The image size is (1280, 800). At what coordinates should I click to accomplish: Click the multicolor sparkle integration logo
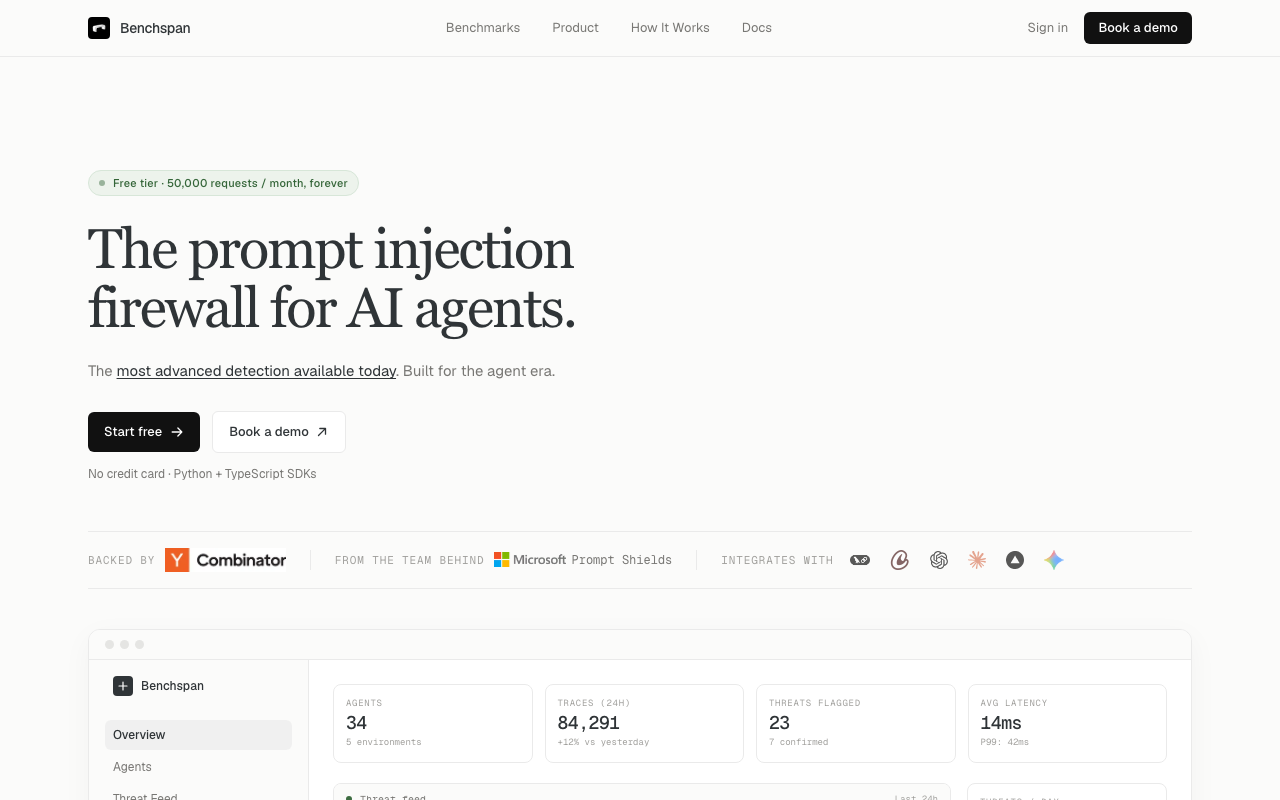click(x=1054, y=560)
